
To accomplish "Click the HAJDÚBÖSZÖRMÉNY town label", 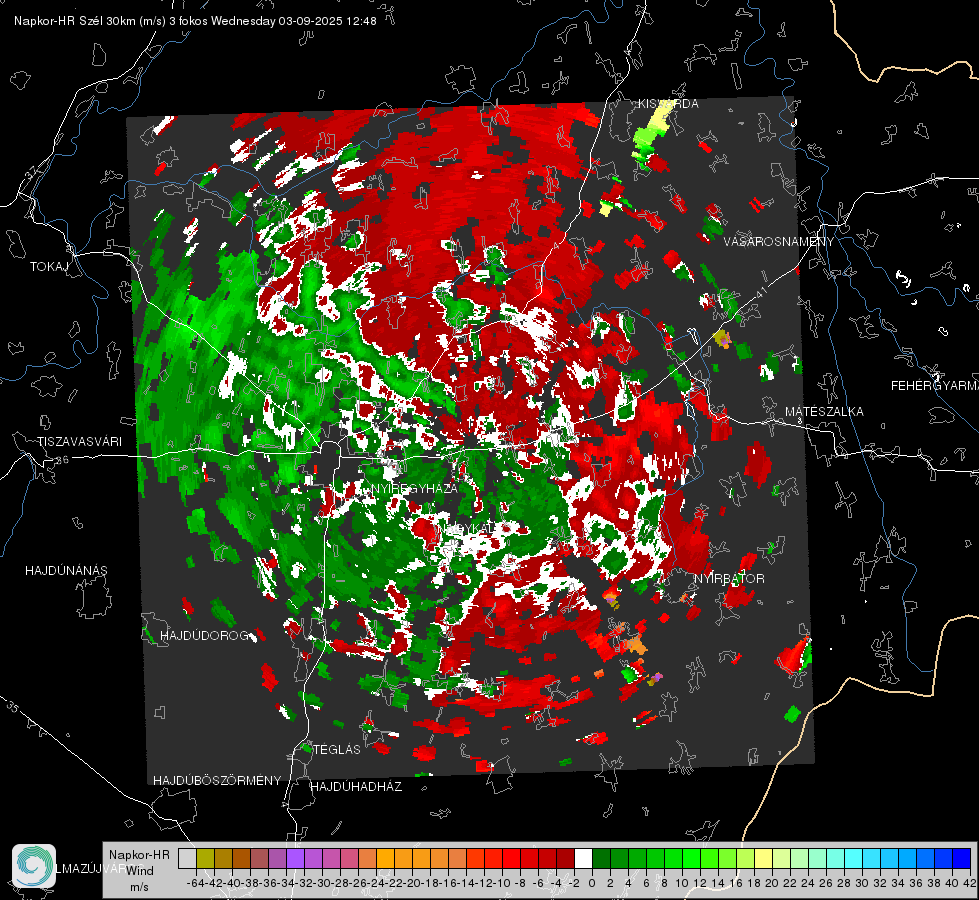I will (217, 781).
